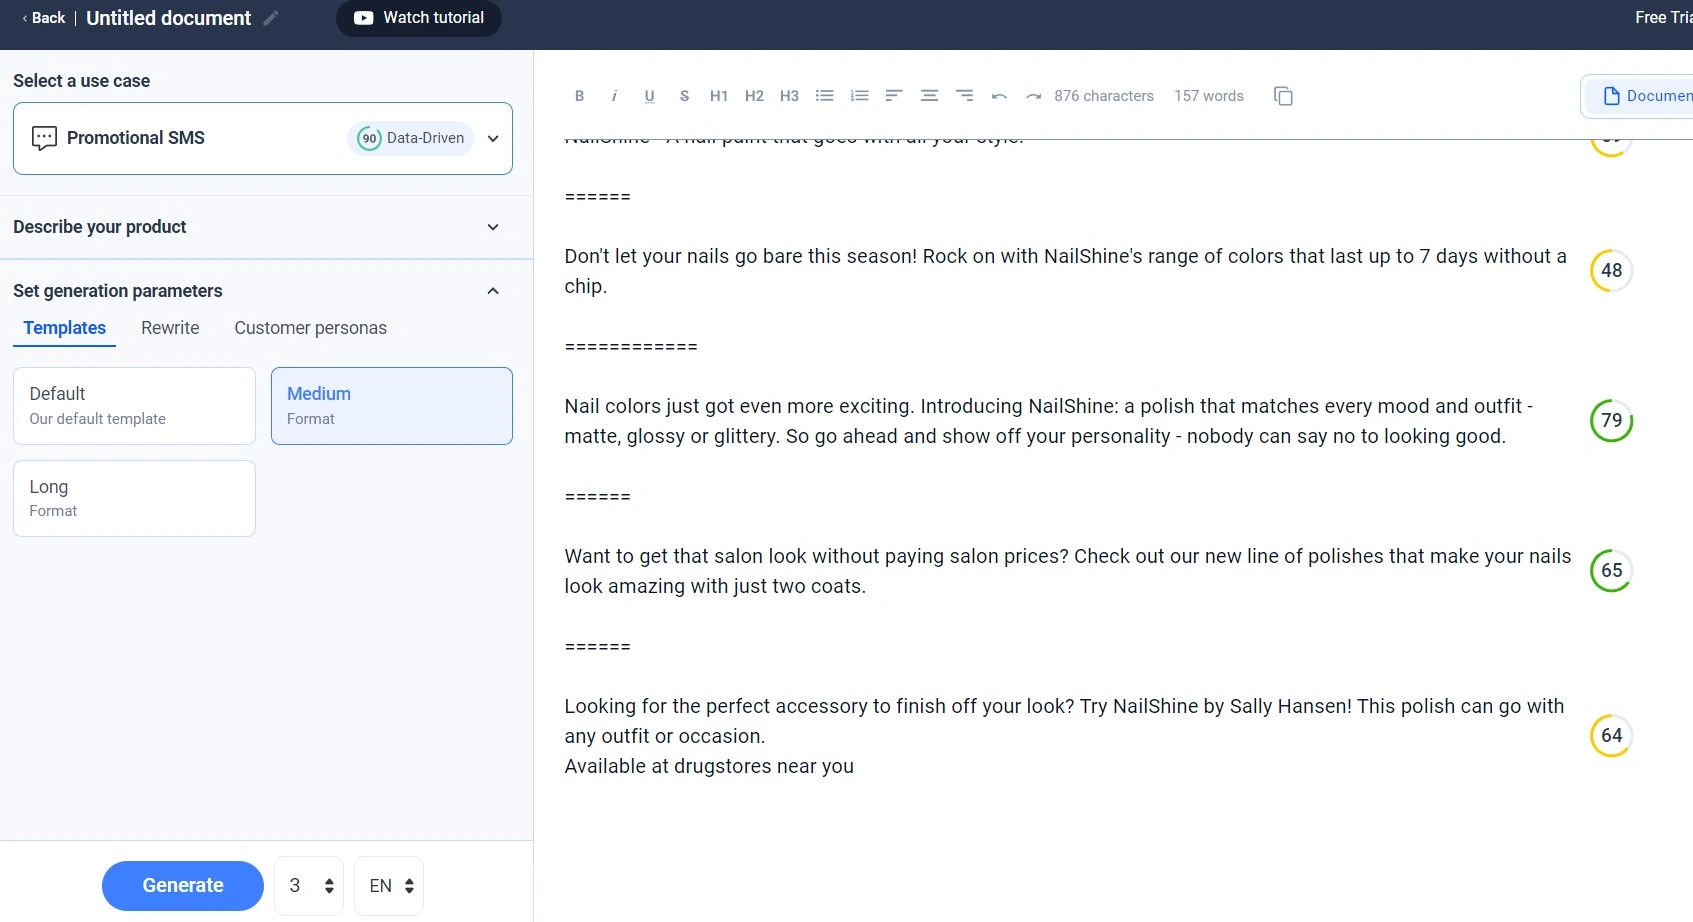Set Heading 3 style

789,96
